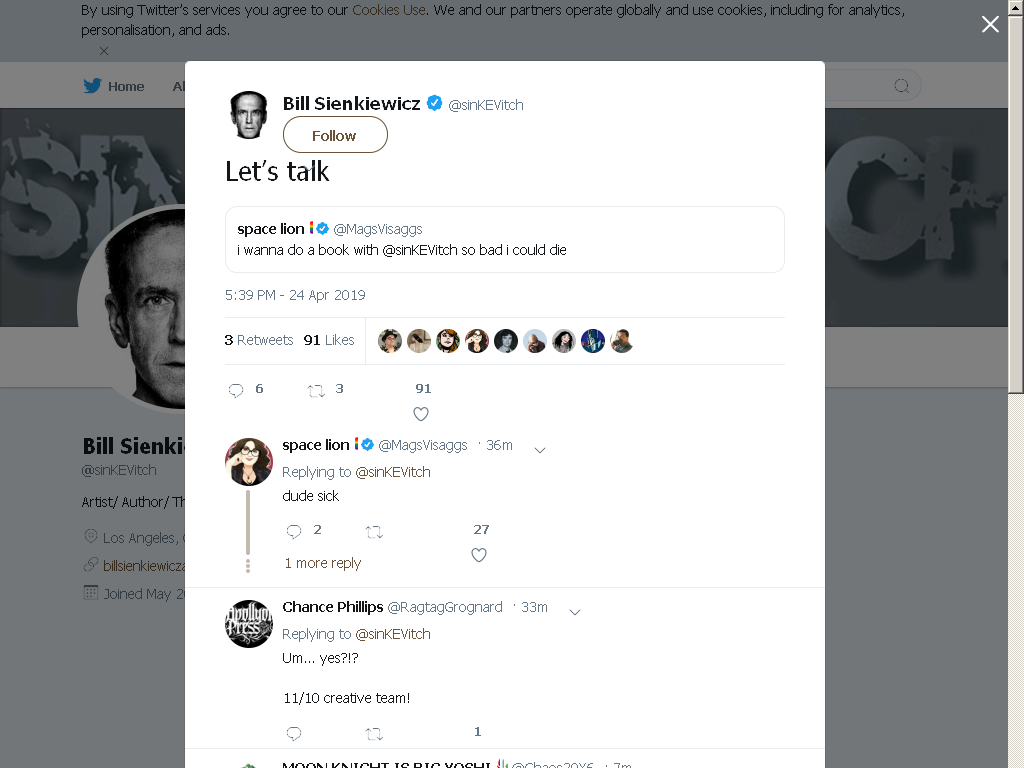Open dropdown arrow on Chance Phillips's reply
This screenshot has height=768, width=1024.
click(575, 611)
